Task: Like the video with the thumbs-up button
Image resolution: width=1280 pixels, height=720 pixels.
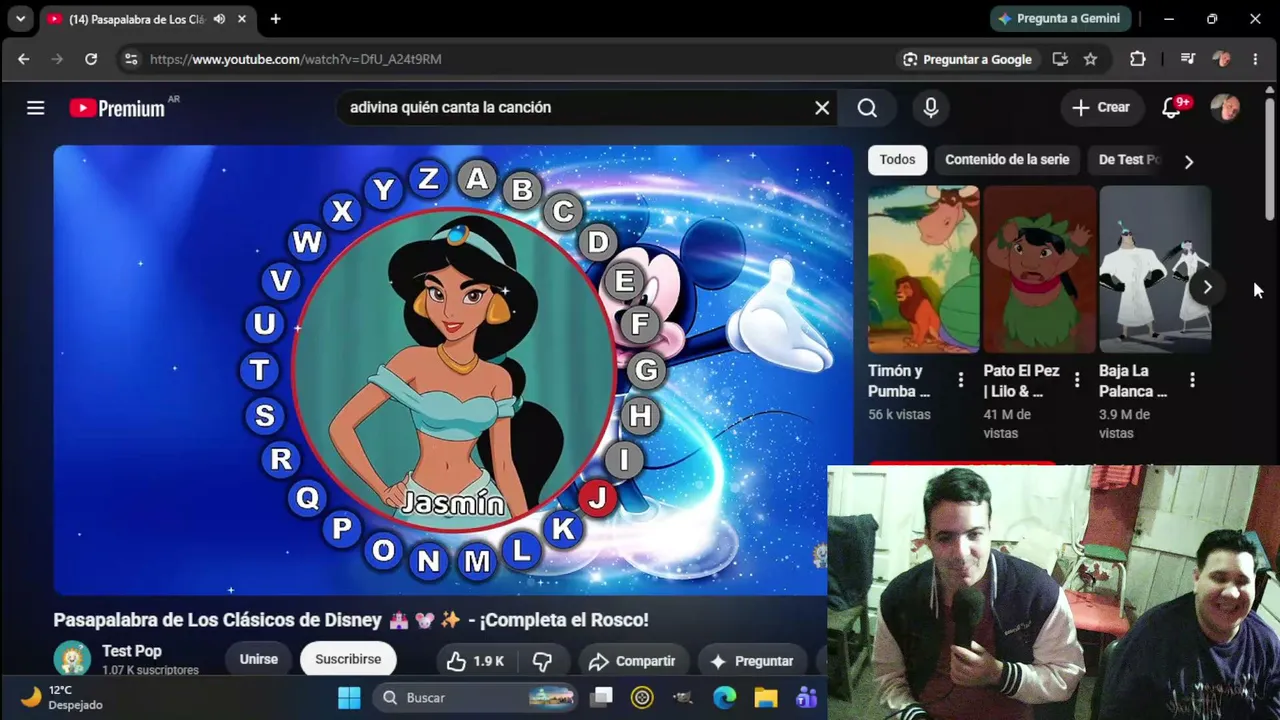Action: point(475,661)
